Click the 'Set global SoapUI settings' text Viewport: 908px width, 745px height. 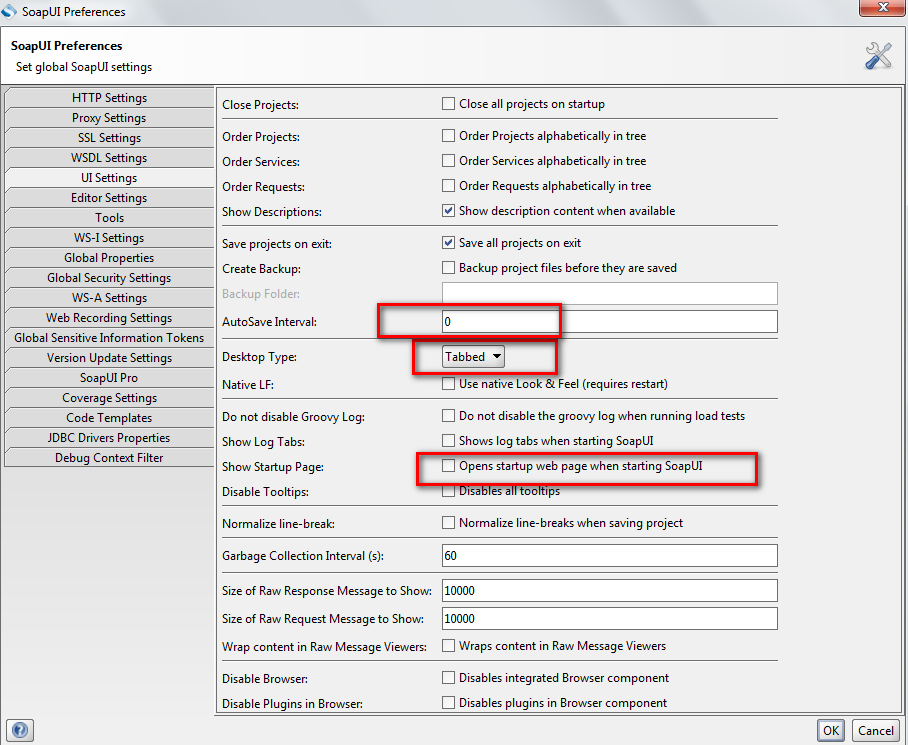[84, 67]
